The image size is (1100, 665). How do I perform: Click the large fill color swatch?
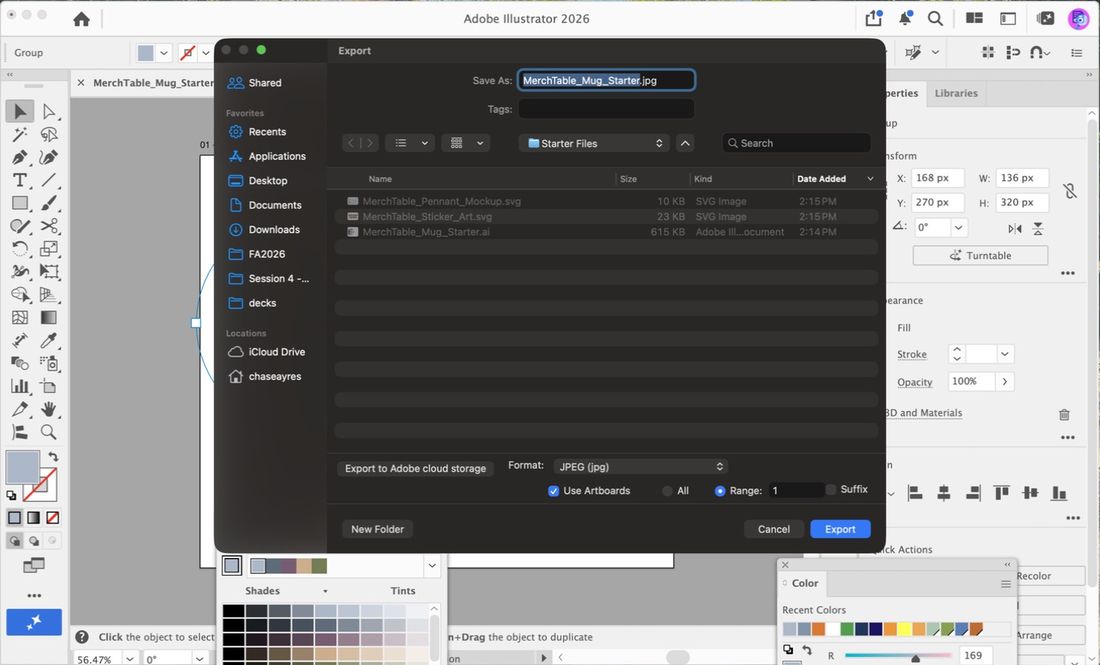coord(22,466)
